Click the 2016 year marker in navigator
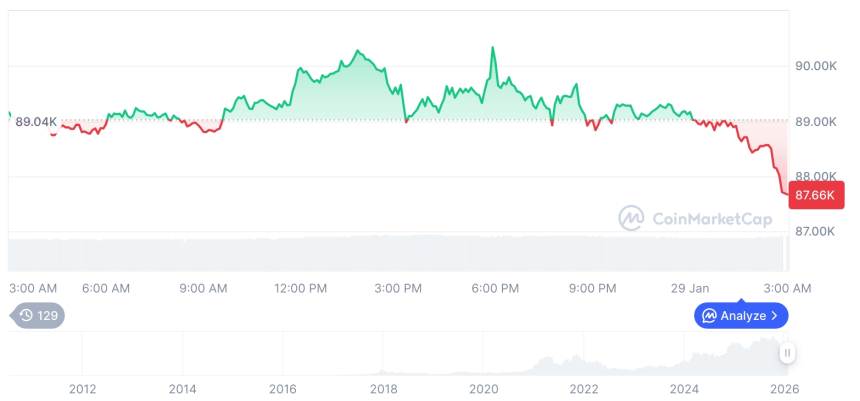 pyautogui.click(x=283, y=388)
